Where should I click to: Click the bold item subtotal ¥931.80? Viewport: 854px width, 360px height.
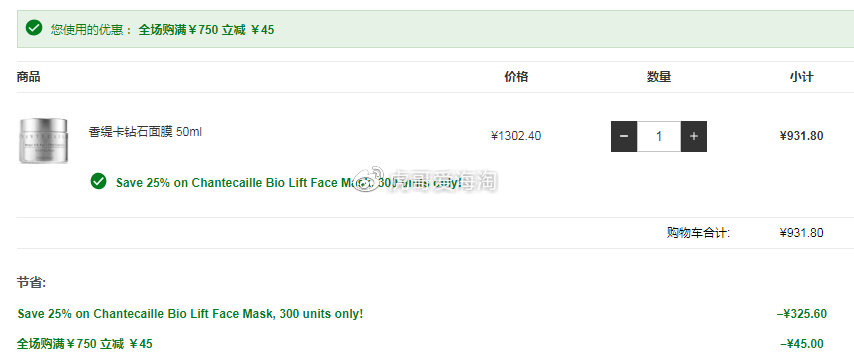tap(802, 136)
